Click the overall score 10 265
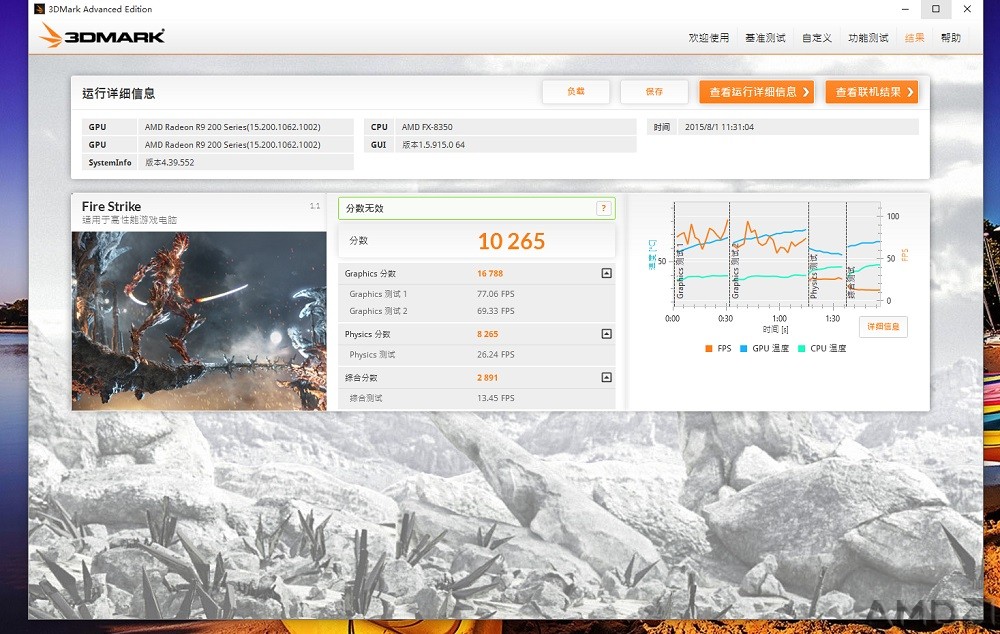 511,241
